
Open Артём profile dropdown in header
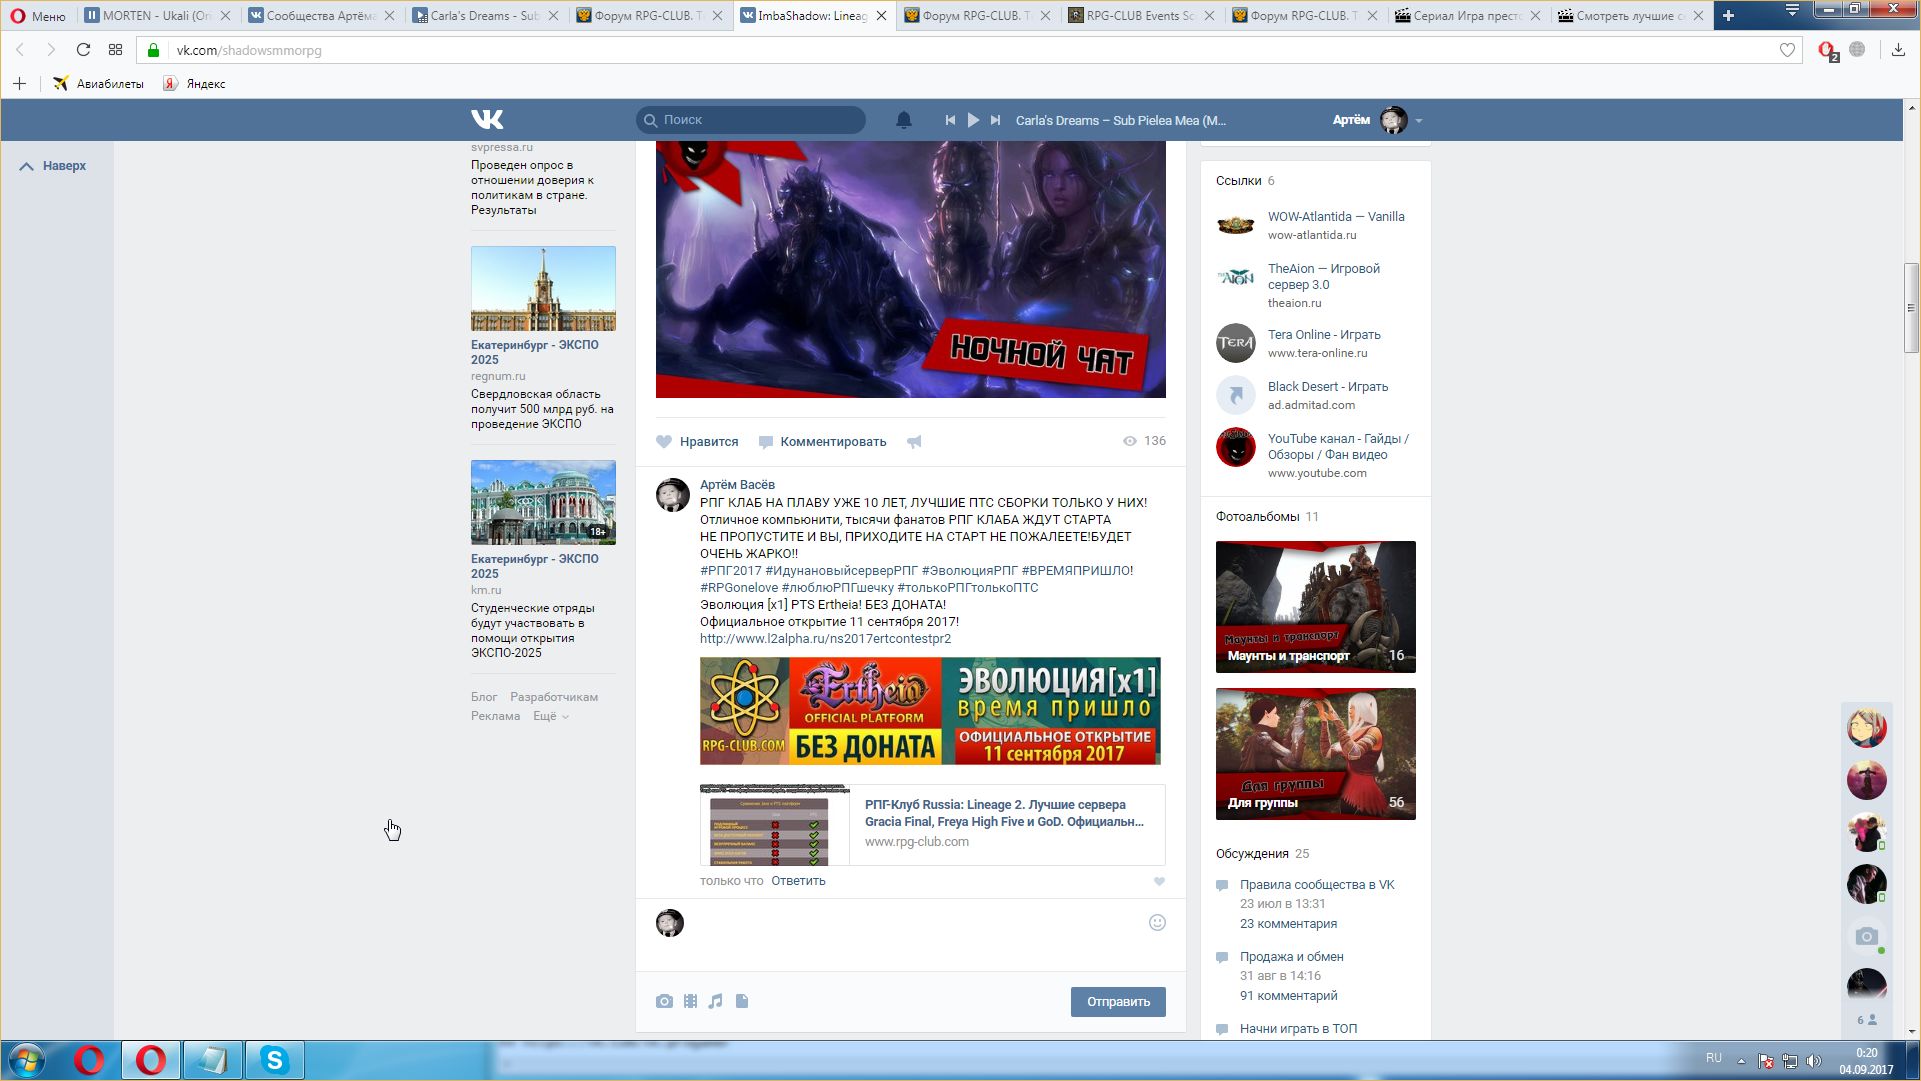pyautogui.click(x=1377, y=120)
